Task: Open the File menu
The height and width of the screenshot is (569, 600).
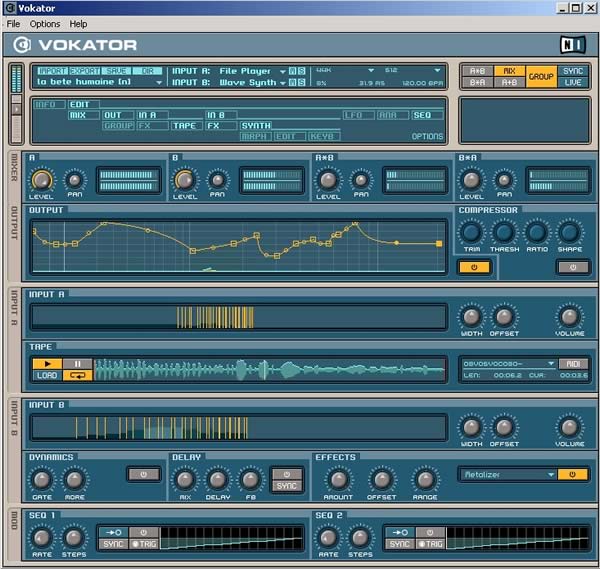Action: (13, 23)
